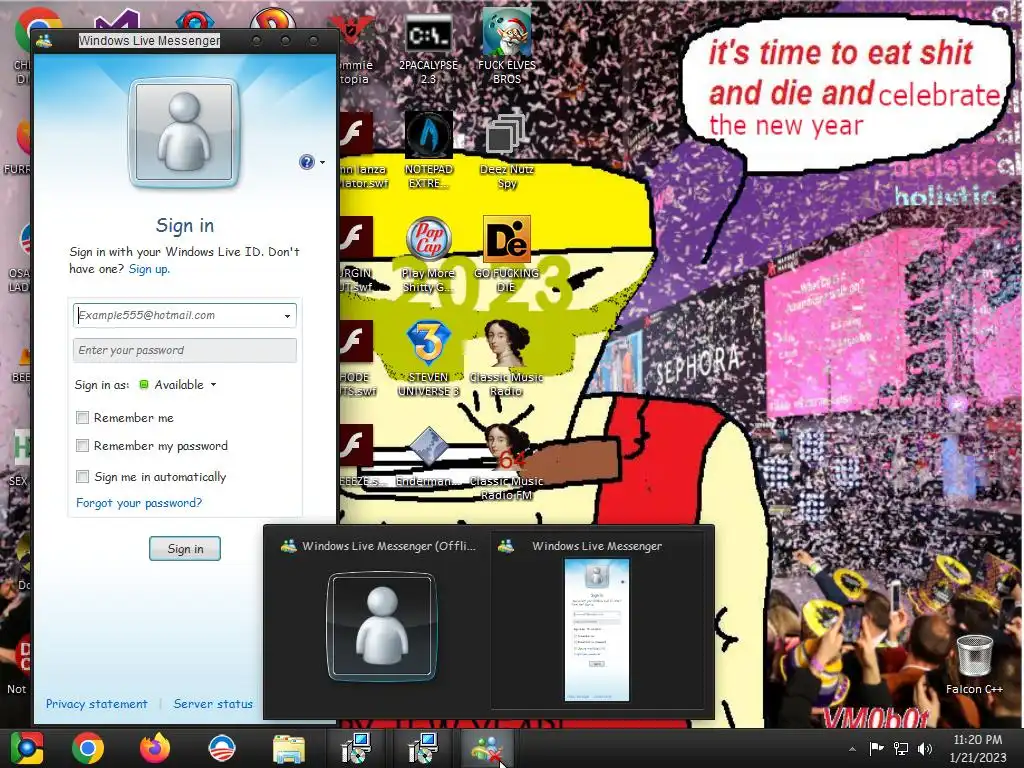1024x768 pixels.
Task: Open the De GO FUCKING DIE icon
Action: 507,255
